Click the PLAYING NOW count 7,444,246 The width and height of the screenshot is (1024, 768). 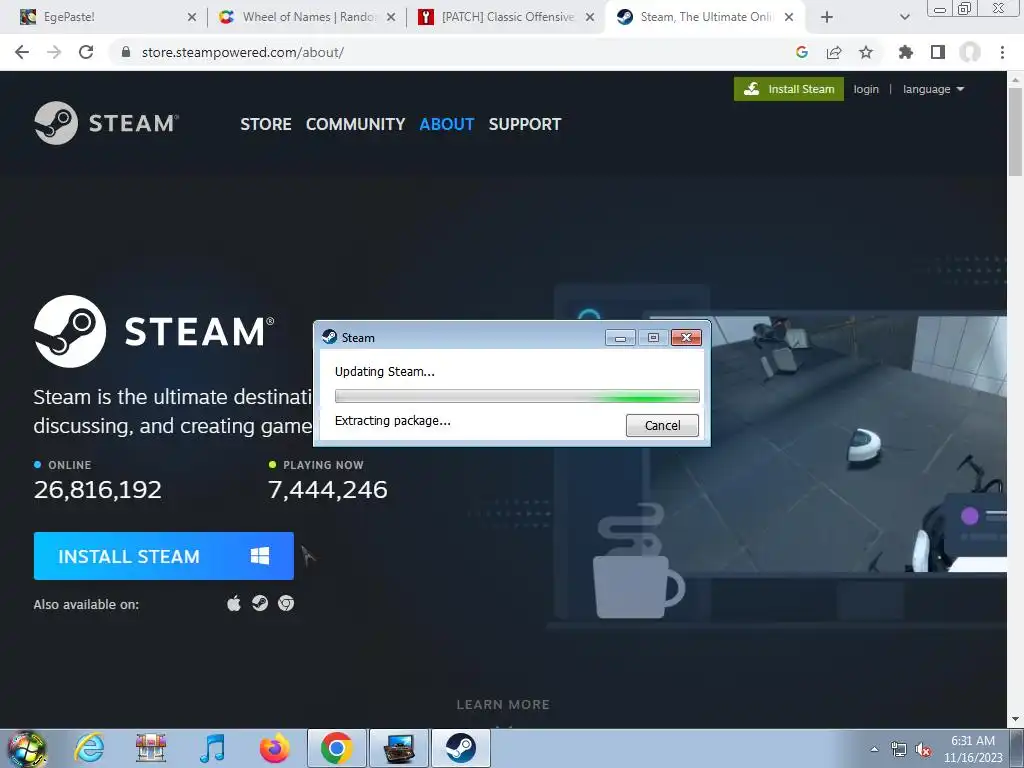click(328, 489)
